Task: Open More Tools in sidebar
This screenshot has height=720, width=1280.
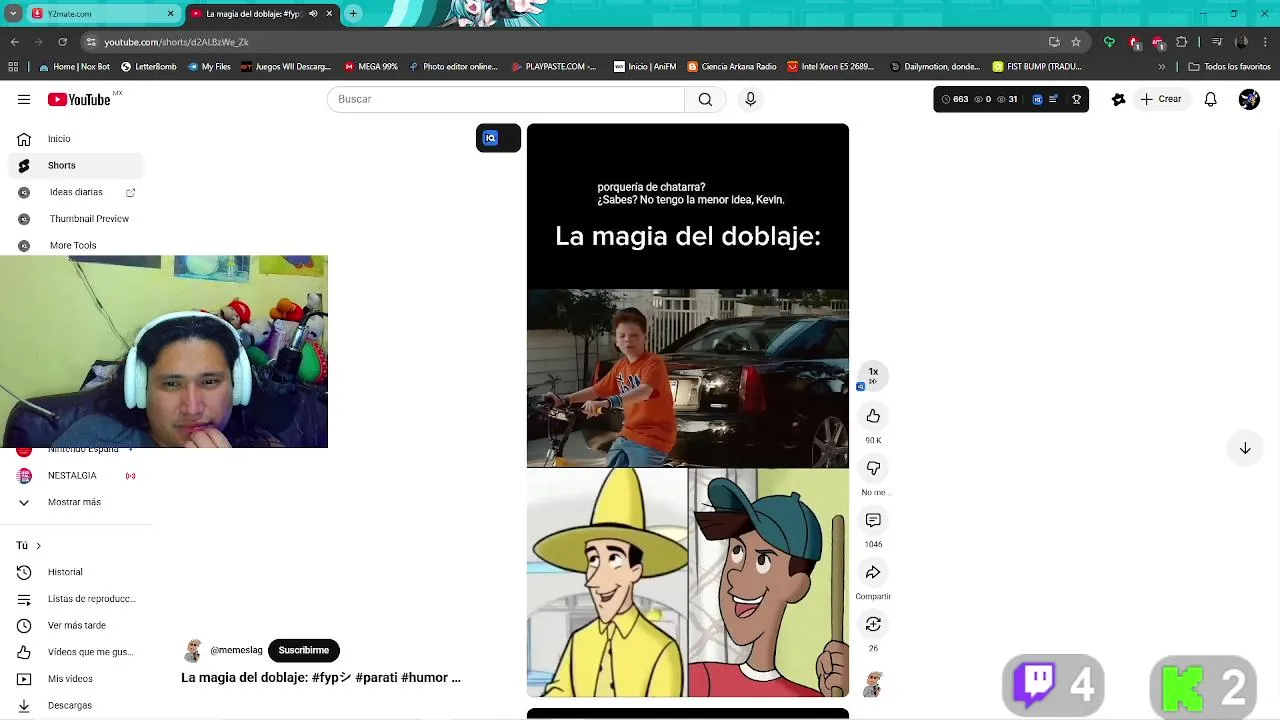Action: click(76, 245)
